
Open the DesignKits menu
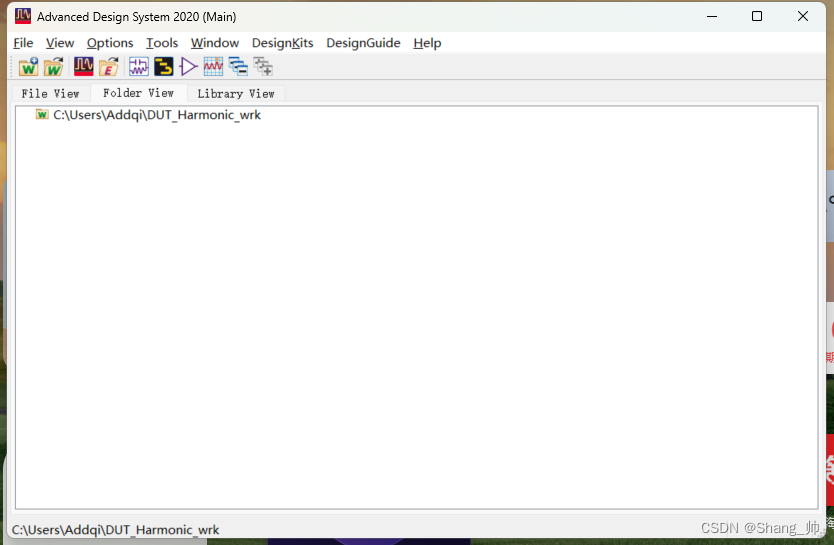[283, 43]
